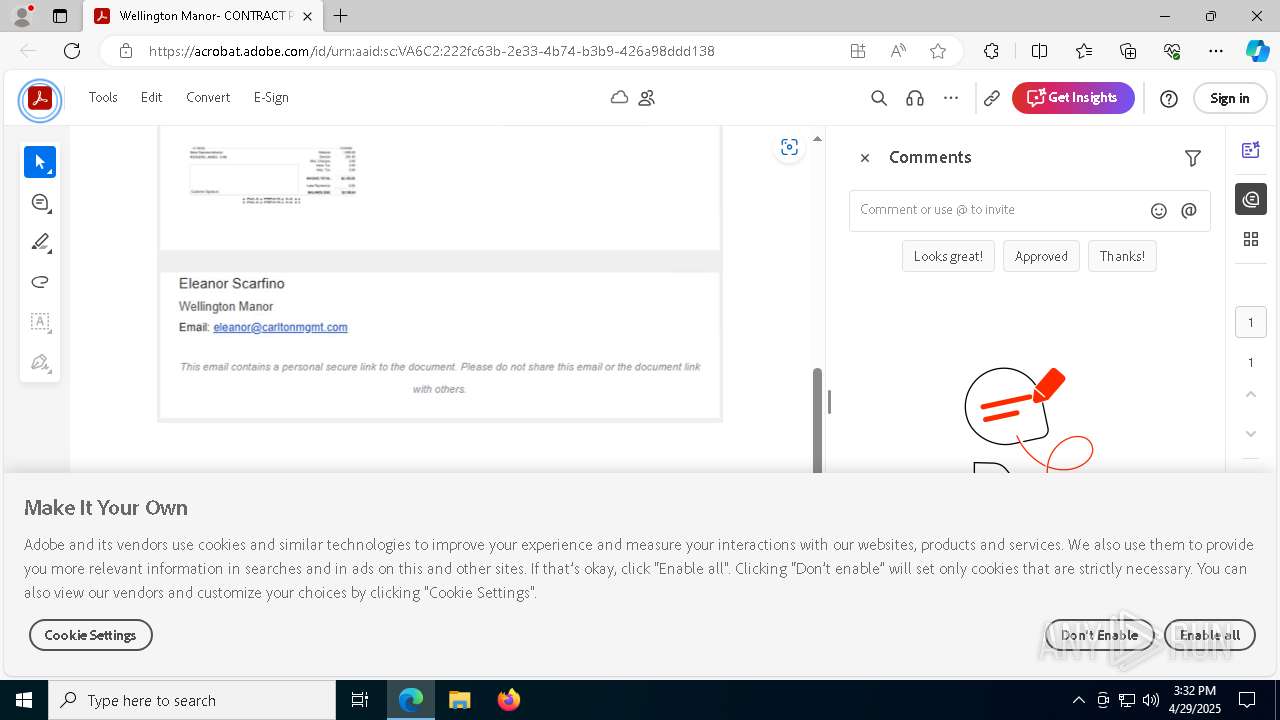This screenshot has width=1280, height=720.
Task: Open the read aloud headphones icon
Action: point(915,98)
